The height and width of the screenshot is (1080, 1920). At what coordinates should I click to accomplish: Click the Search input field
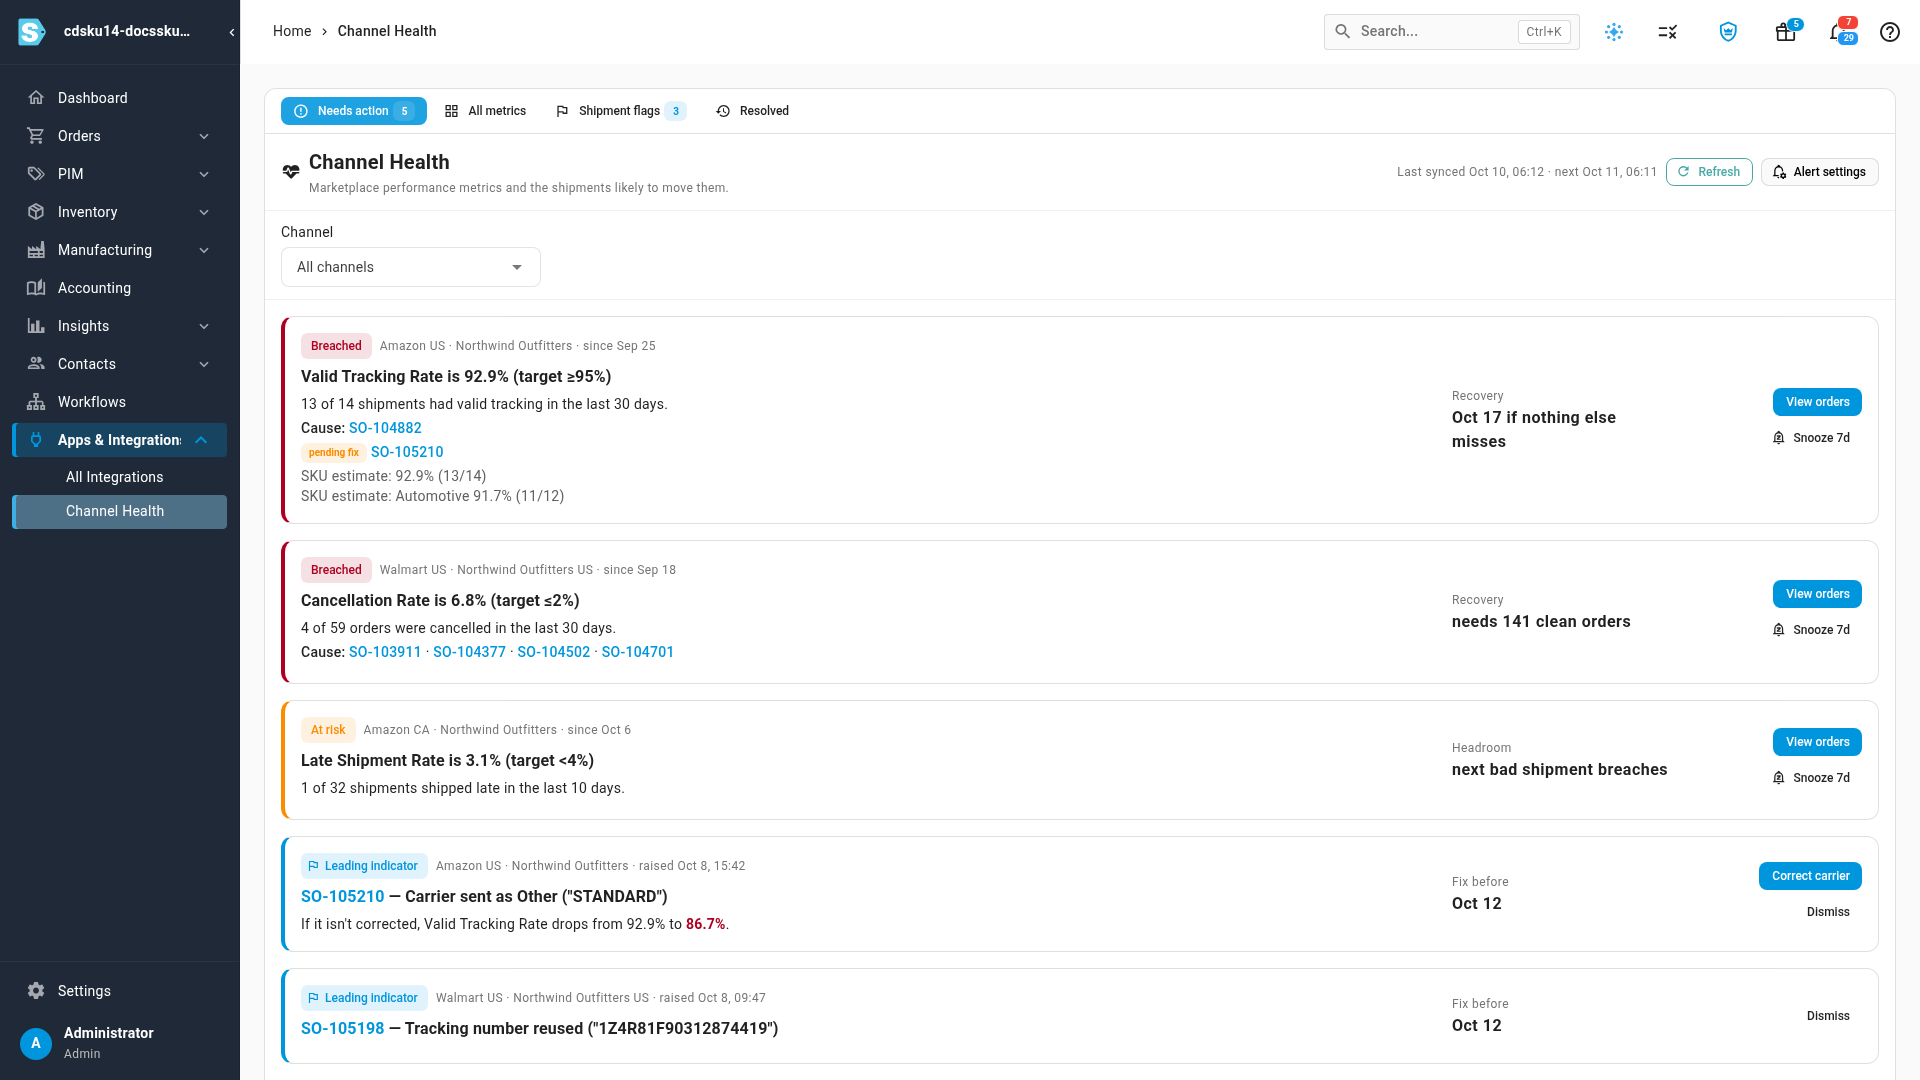tap(1451, 32)
